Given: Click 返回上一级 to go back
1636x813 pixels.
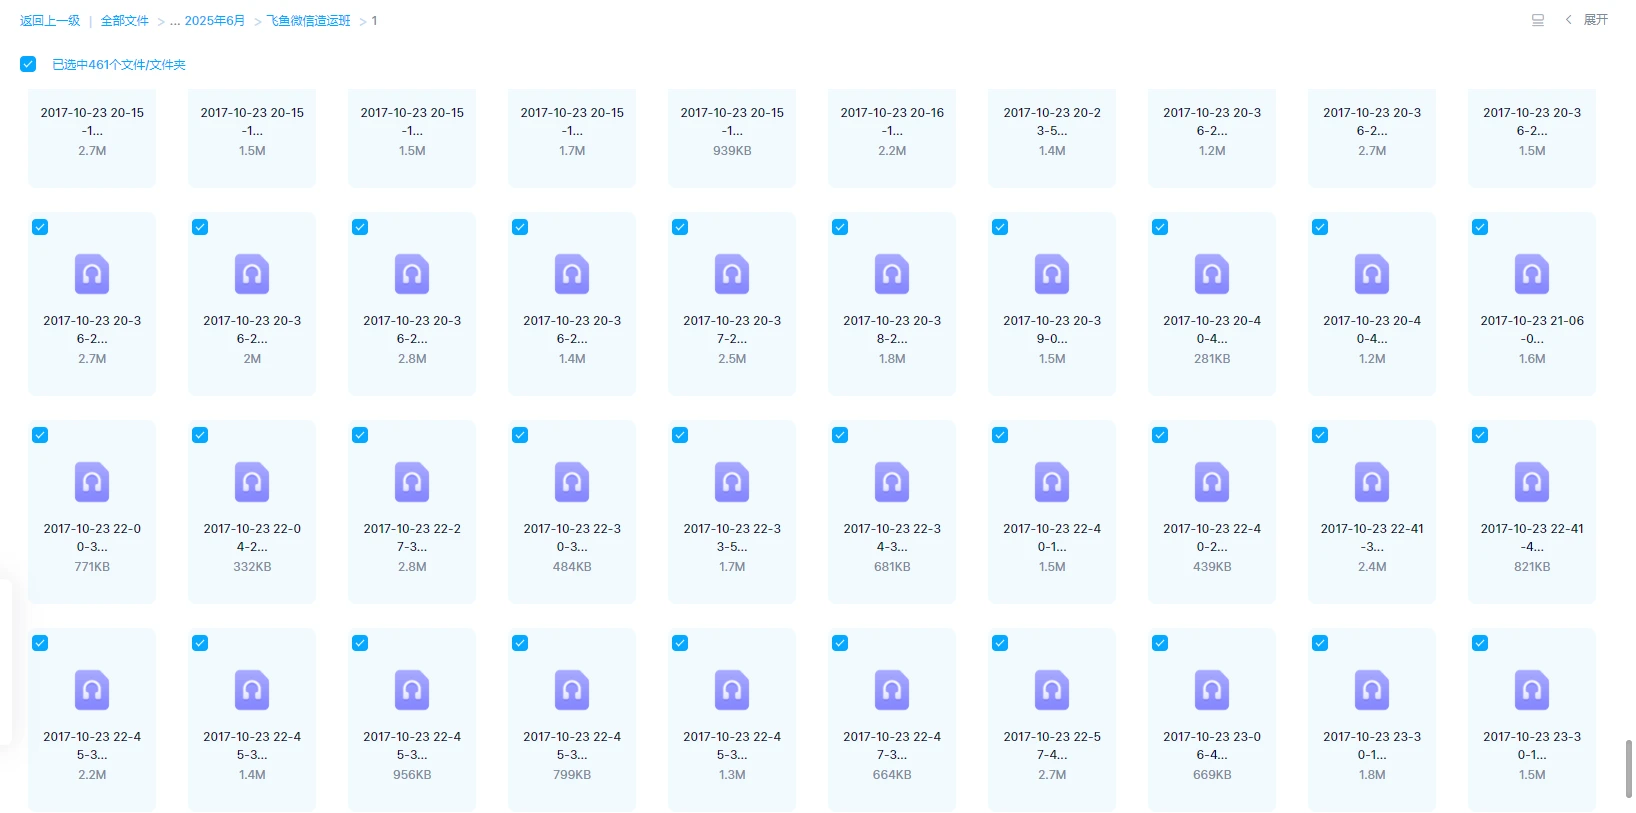Looking at the screenshot, I should coord(50,21).
